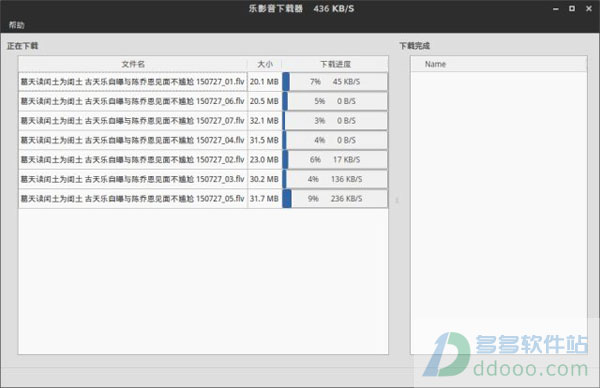Click the pane splitter handle between lists
This screenshot has height=388, width=600.
[x=397, y=200]
